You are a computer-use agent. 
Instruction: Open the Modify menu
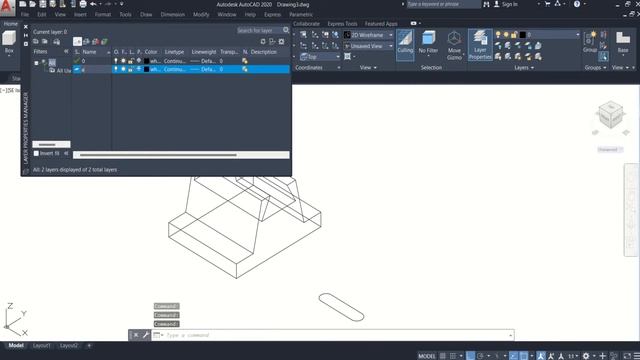pos(201,14)
